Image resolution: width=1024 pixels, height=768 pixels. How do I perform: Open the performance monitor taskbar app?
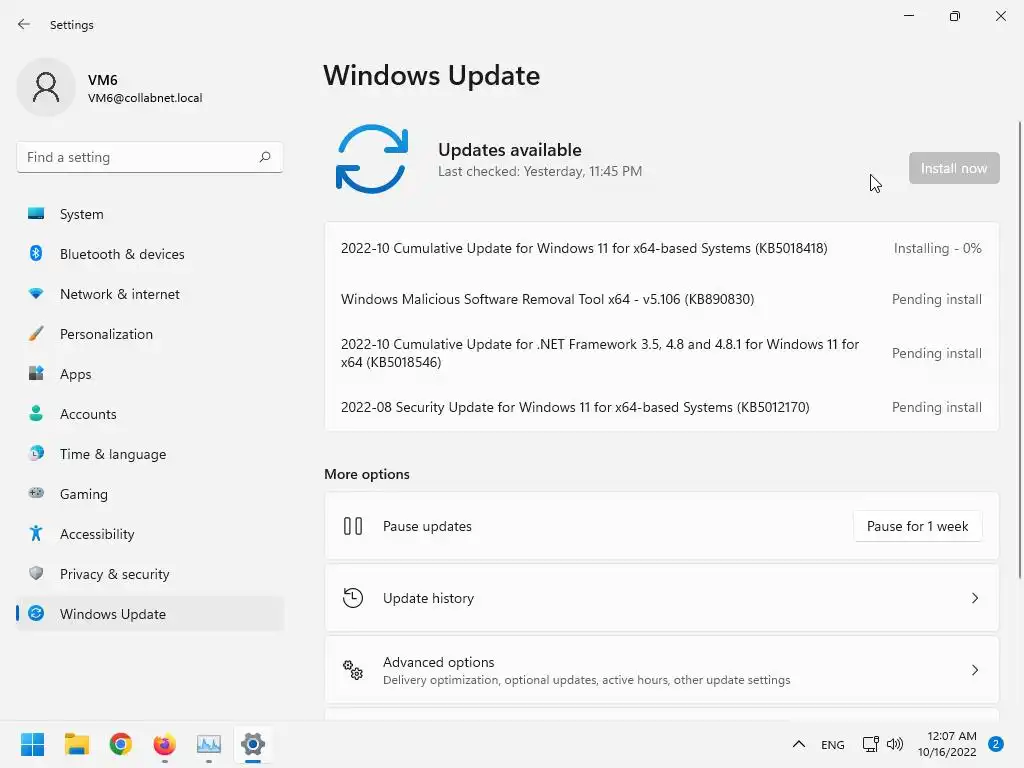(209, 744)
